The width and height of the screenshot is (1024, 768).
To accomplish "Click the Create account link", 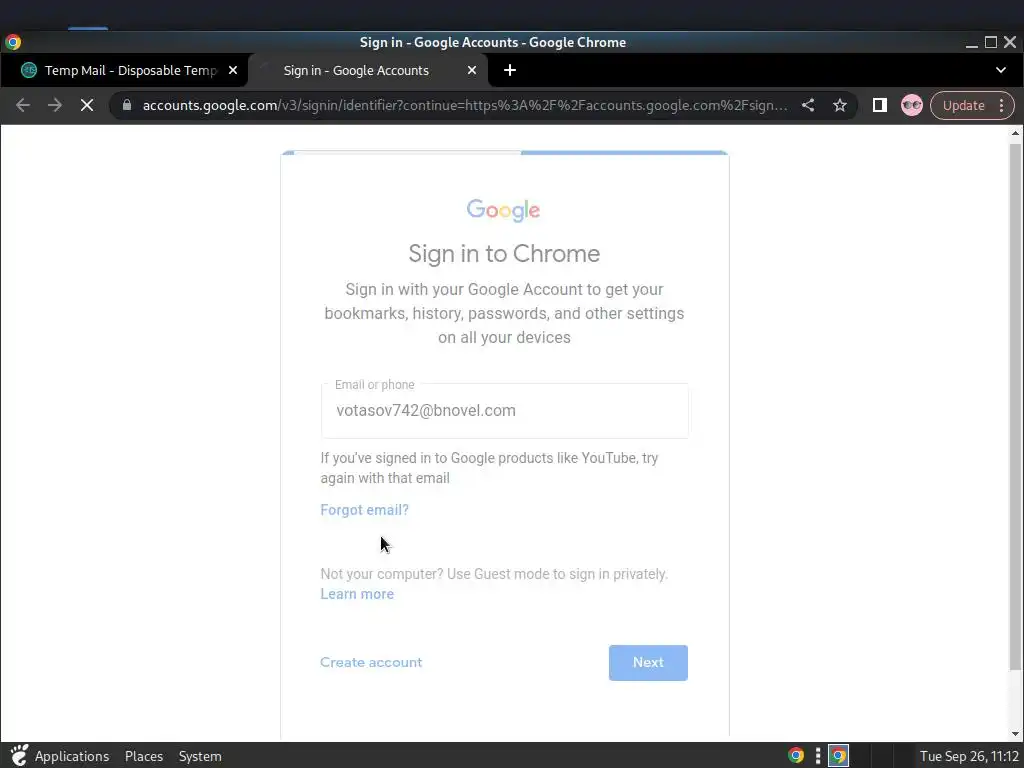I will pos(371,662).
